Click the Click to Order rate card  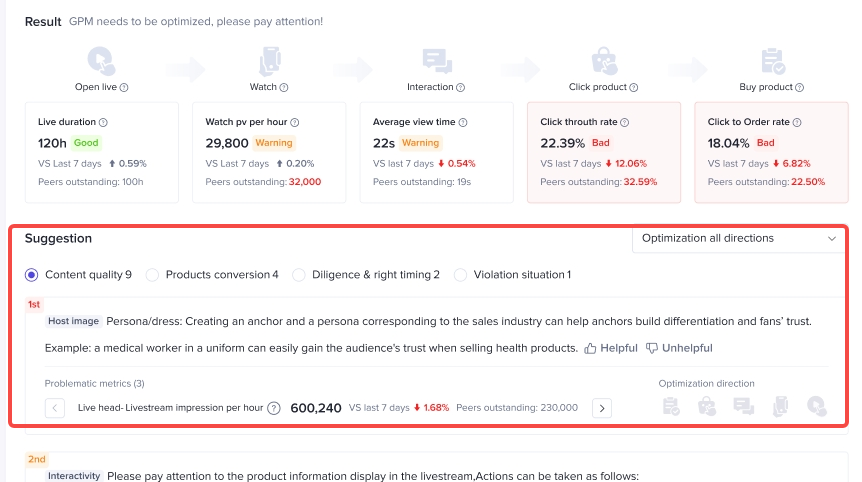770,152
